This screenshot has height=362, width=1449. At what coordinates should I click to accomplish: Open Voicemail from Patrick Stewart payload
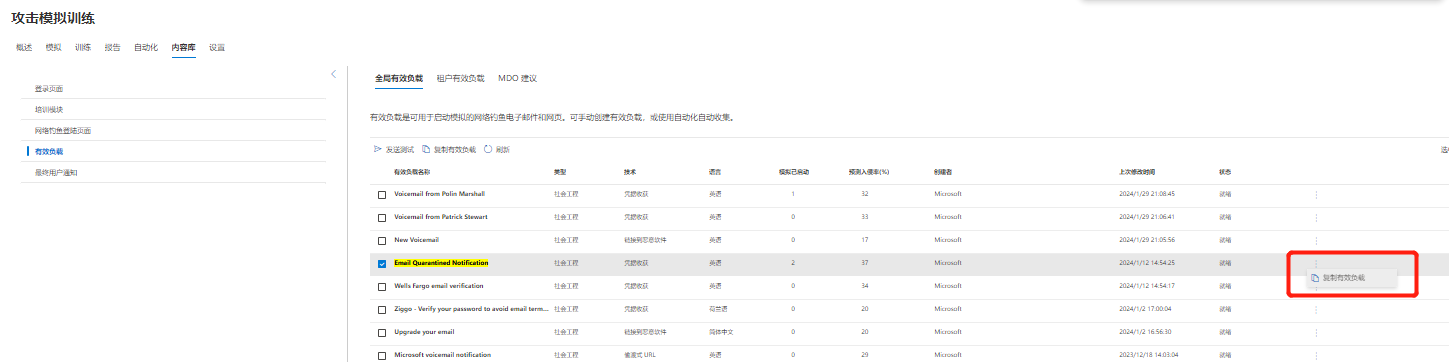click(441, 216)
